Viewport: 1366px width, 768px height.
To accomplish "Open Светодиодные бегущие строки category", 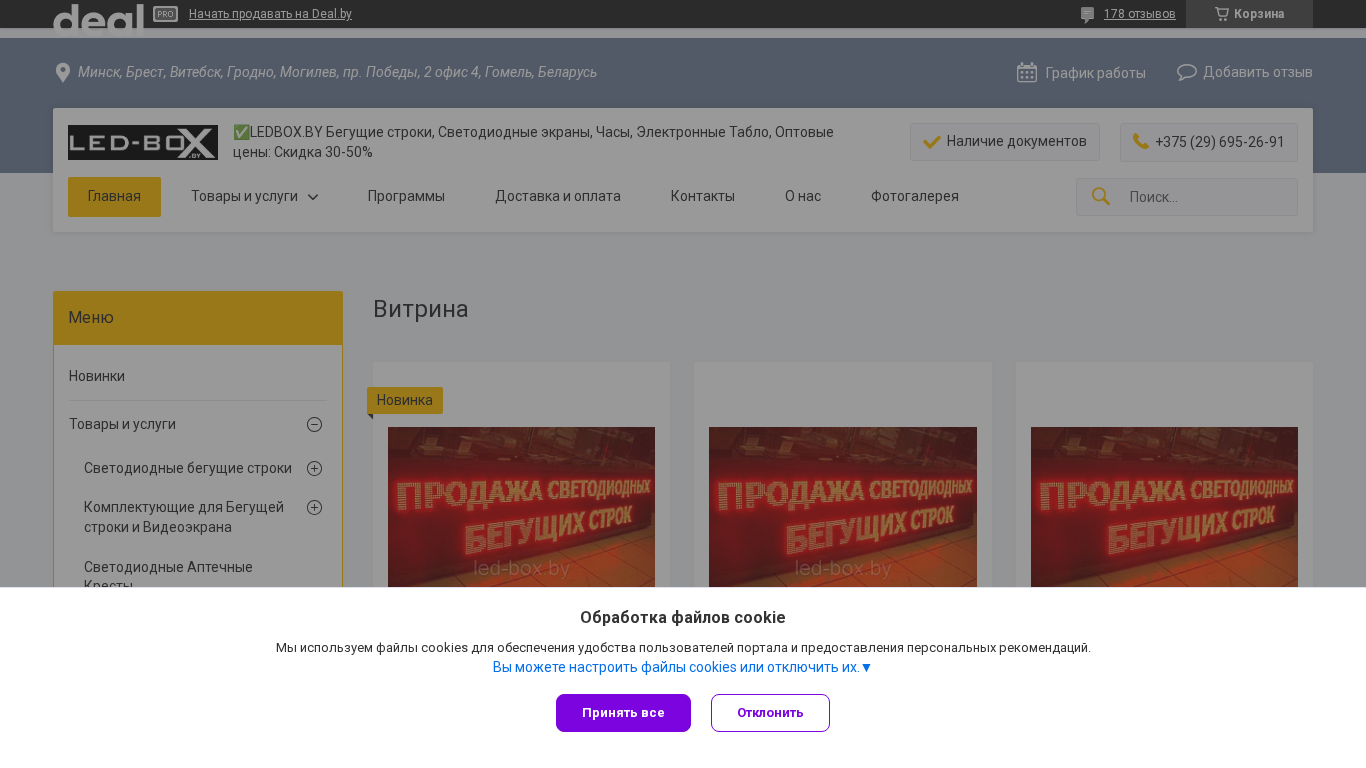I will [x=188, y=468].
